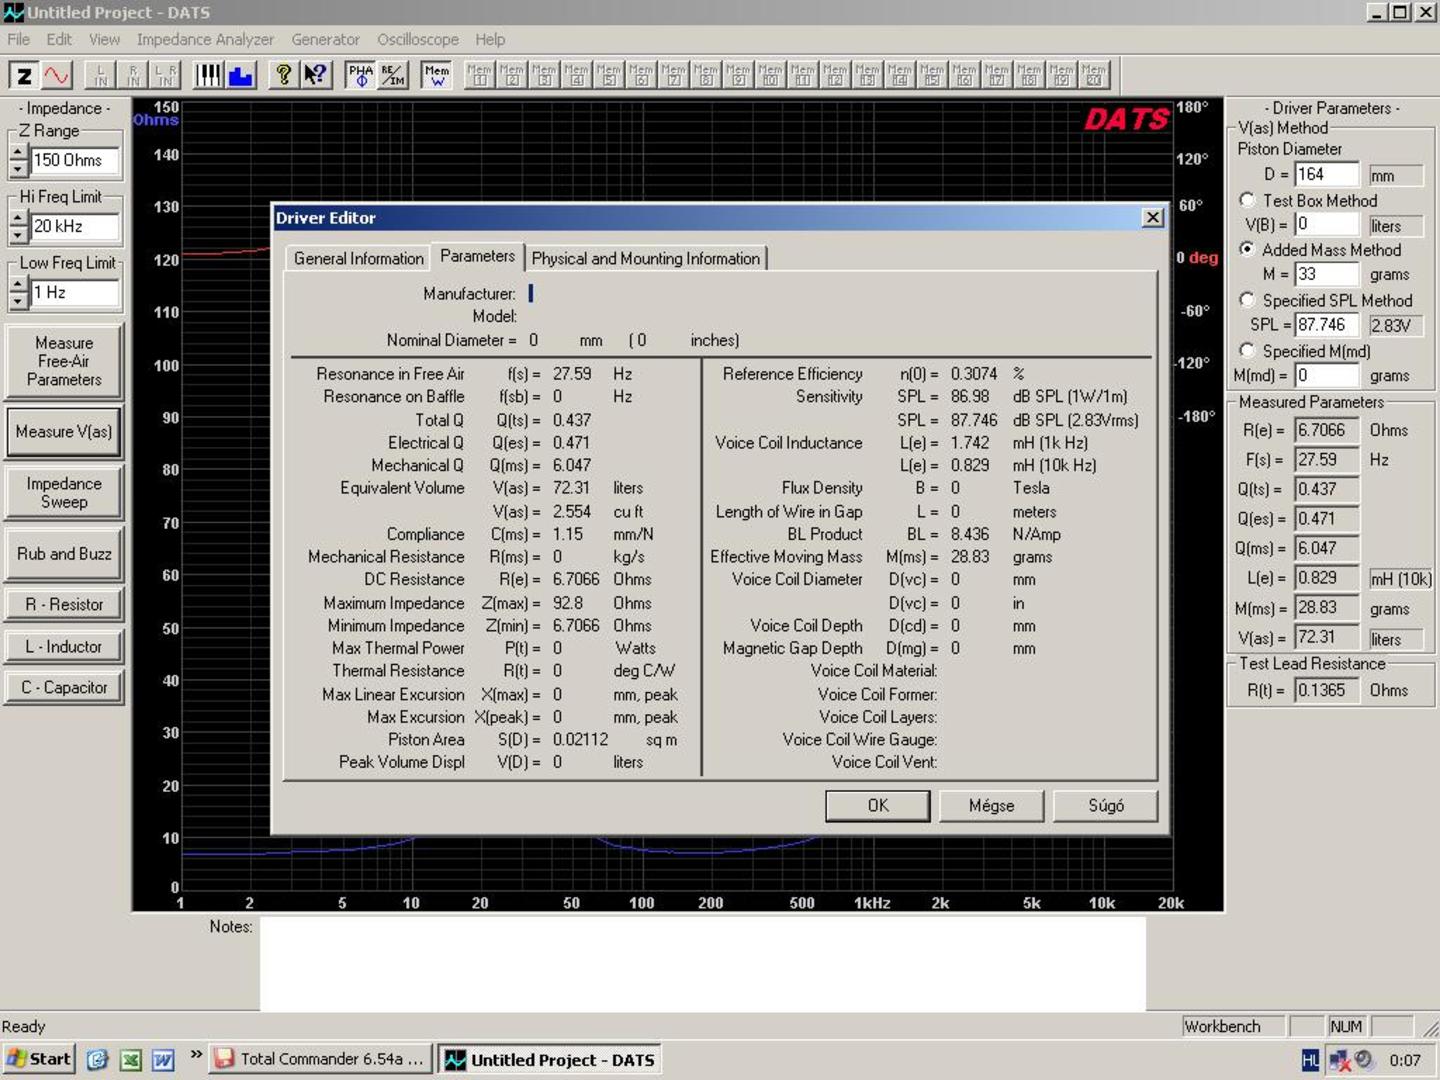Start an Impedance Sweep
Viewport: 1440px width, 1080px height.
click(64, 493)
